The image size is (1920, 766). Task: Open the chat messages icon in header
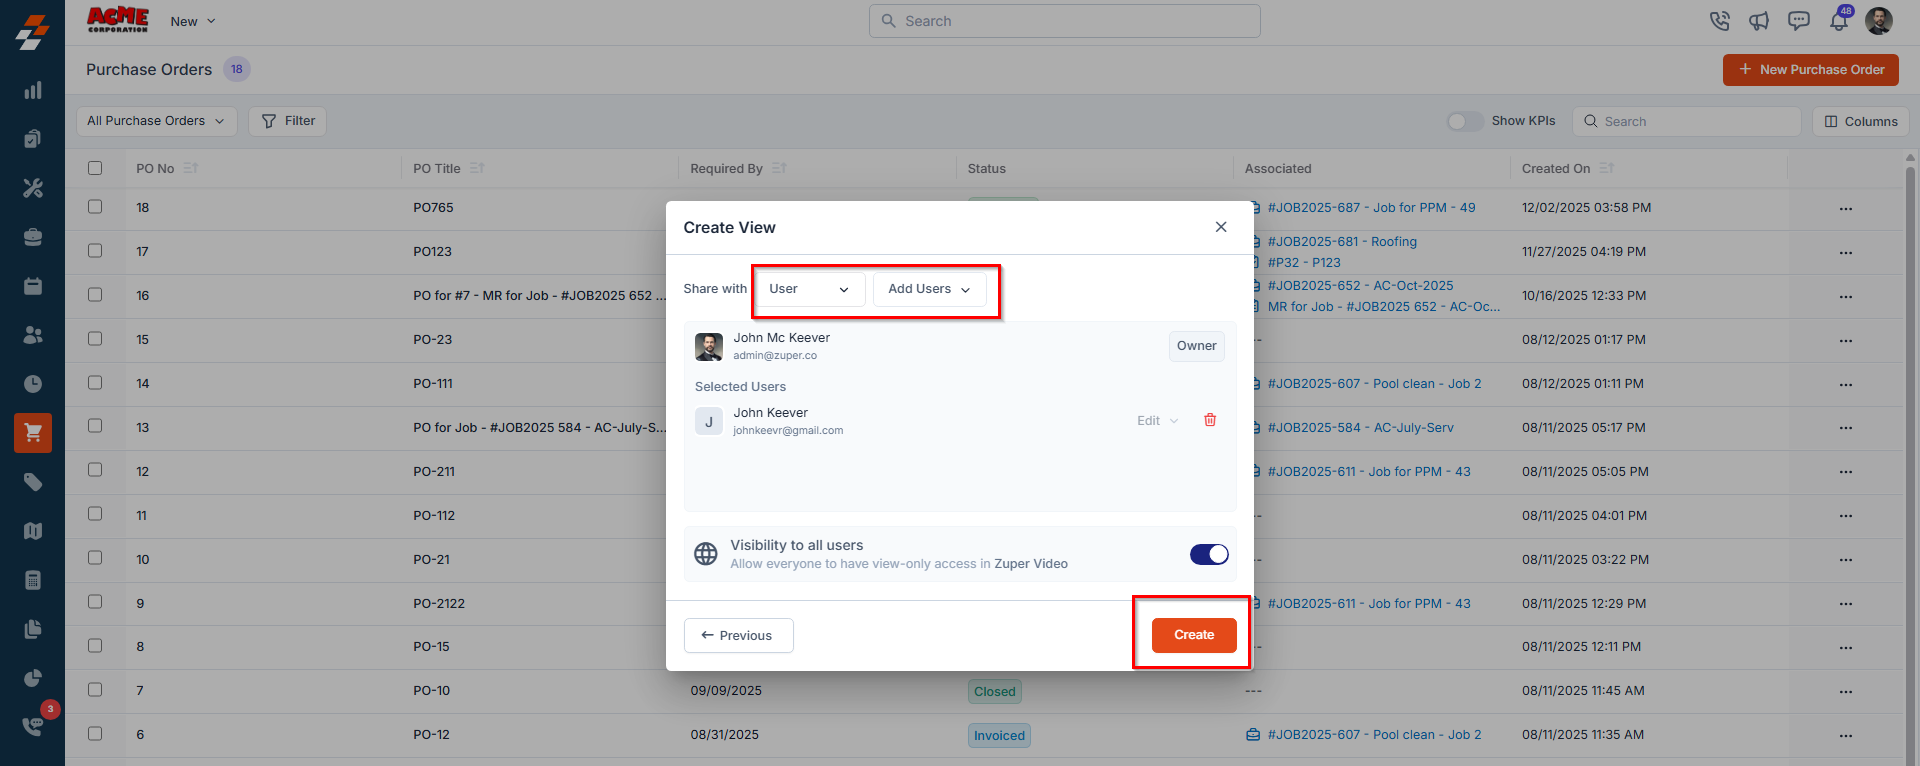click(1799, 21)
